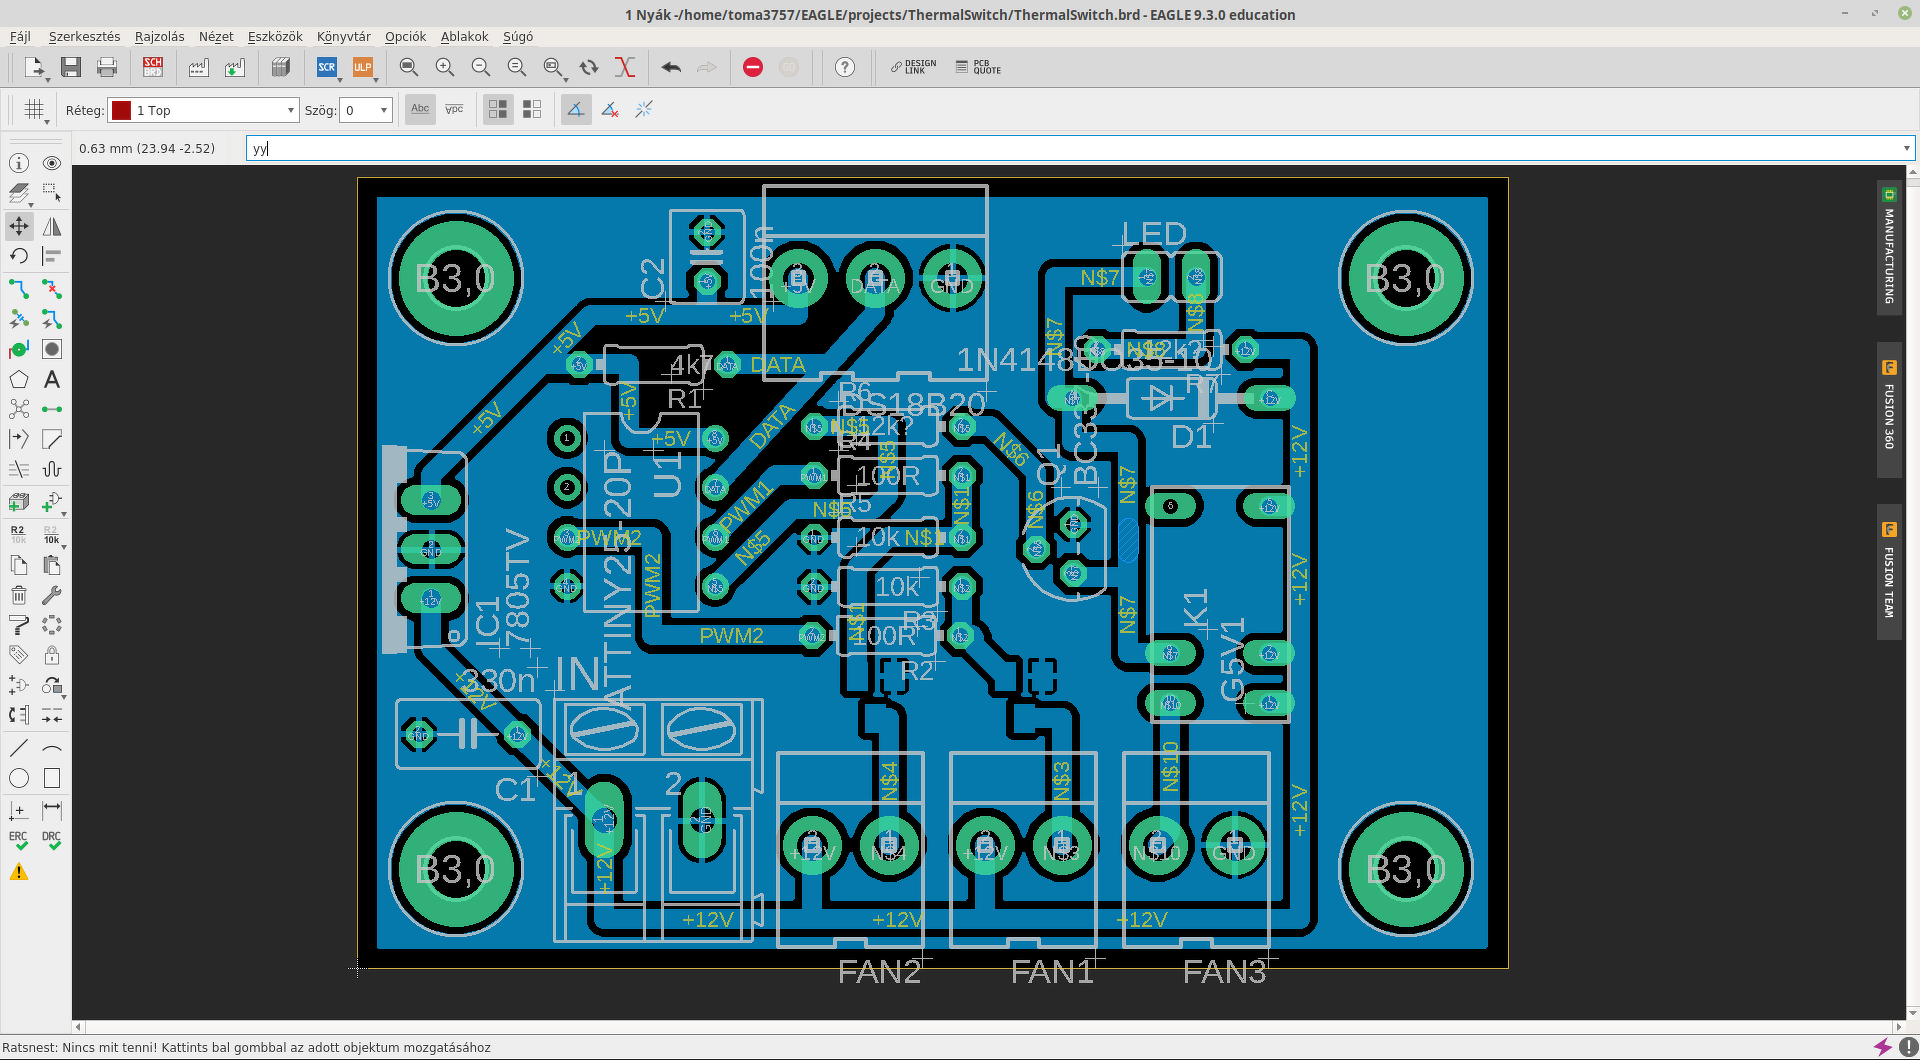
Task: Select the Ratsnest tool
Action: (19, 409)
